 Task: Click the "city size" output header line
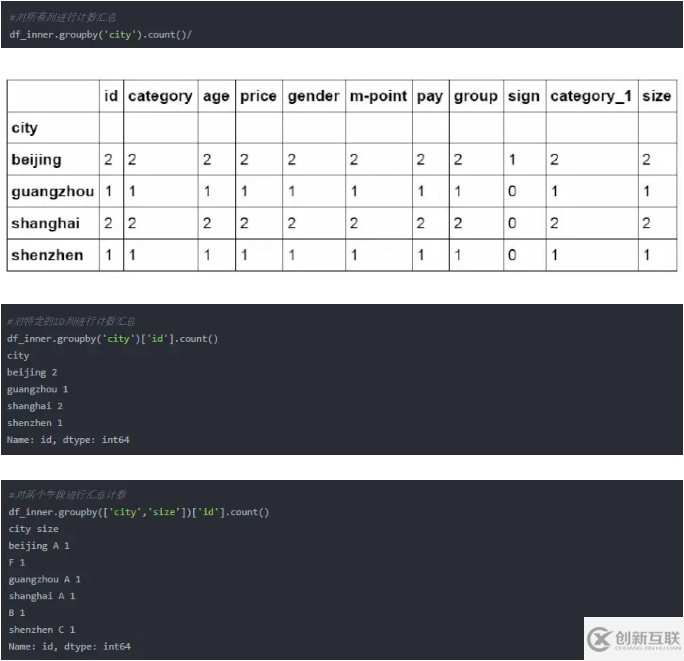tap(34, 529)
